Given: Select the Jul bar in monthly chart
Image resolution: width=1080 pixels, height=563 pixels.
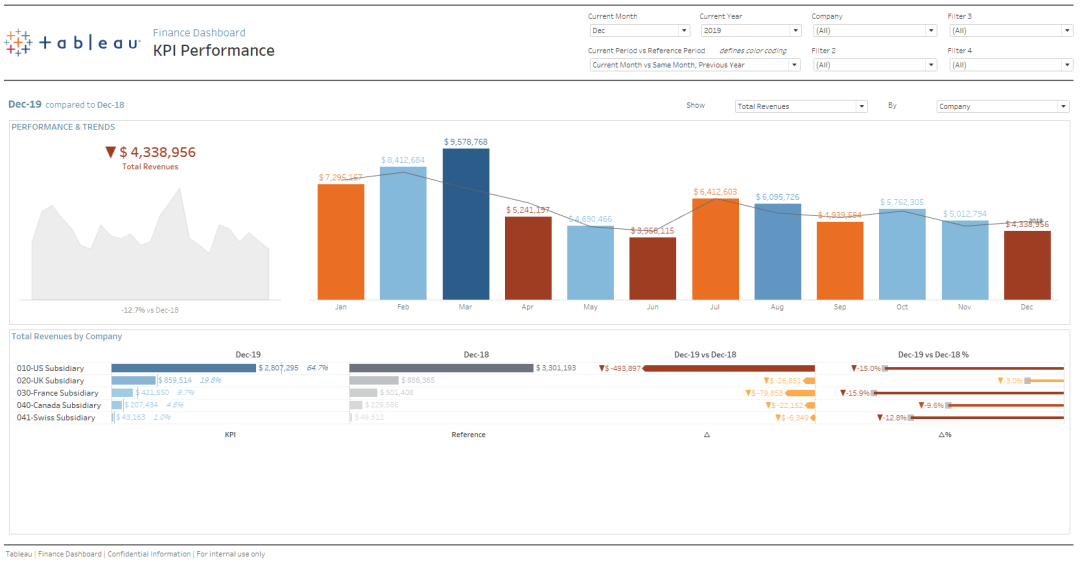Looking at the screenshot, I should [x=716, y=249].
